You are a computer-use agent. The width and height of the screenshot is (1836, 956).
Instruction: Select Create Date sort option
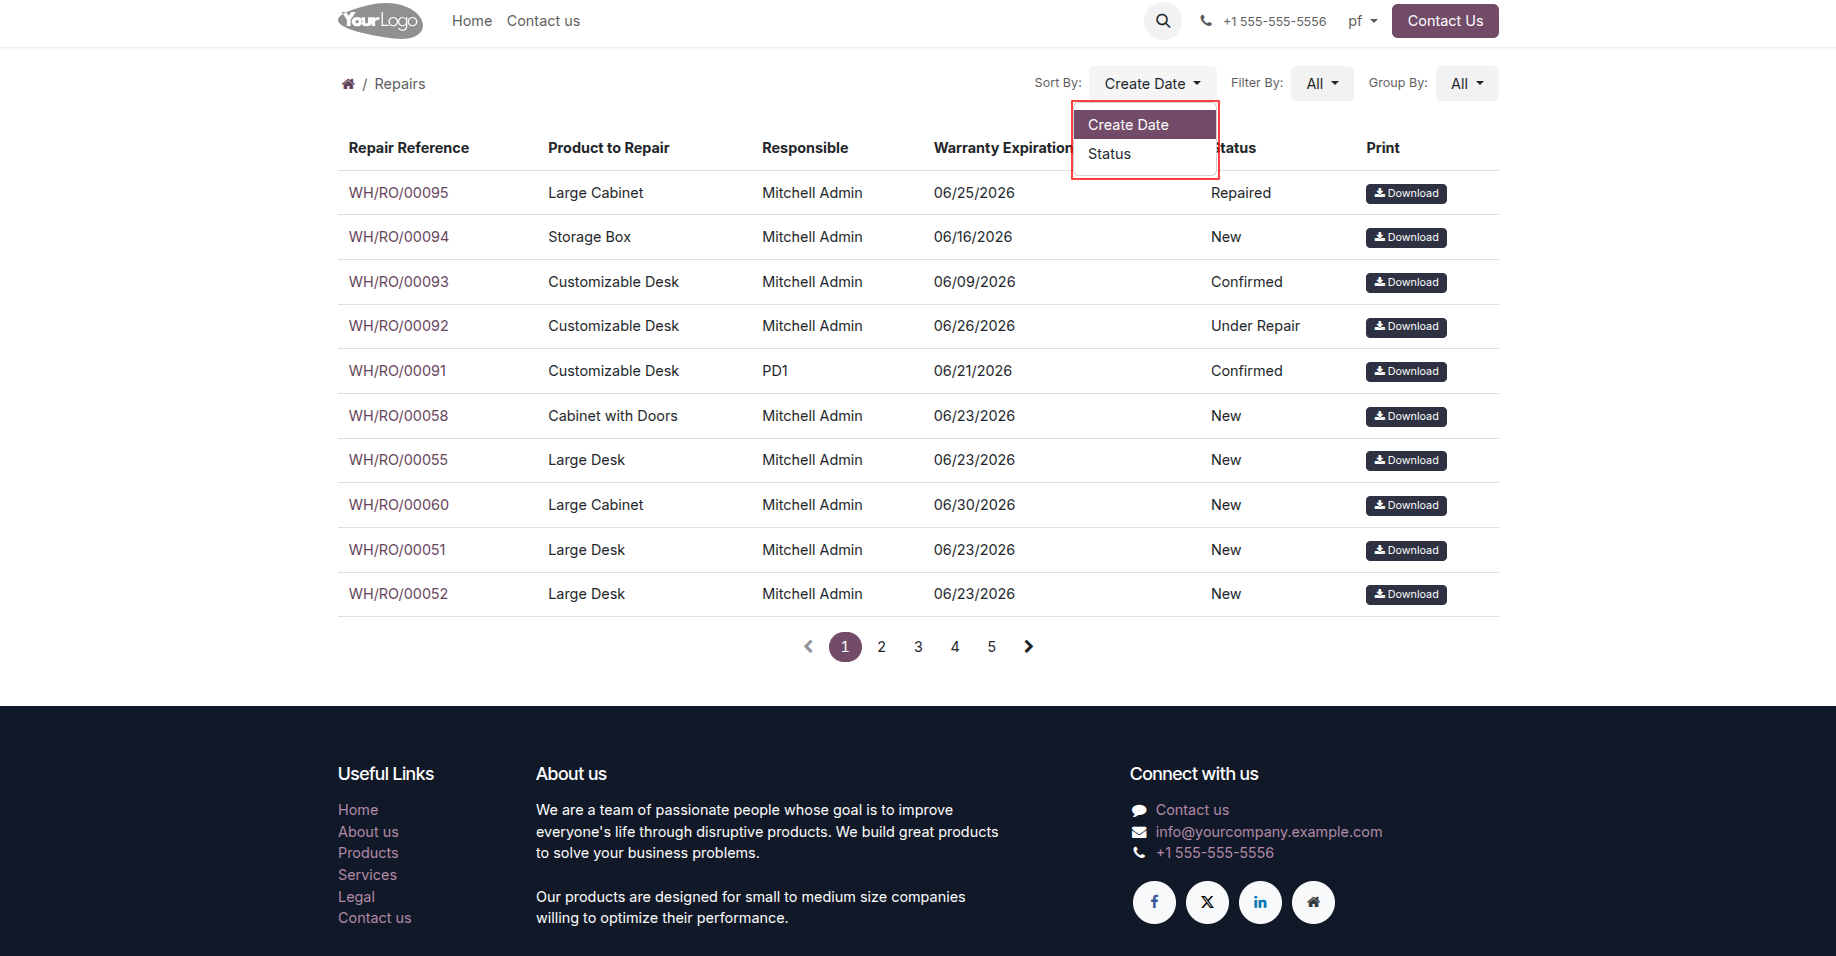[x=1145, y=125]
